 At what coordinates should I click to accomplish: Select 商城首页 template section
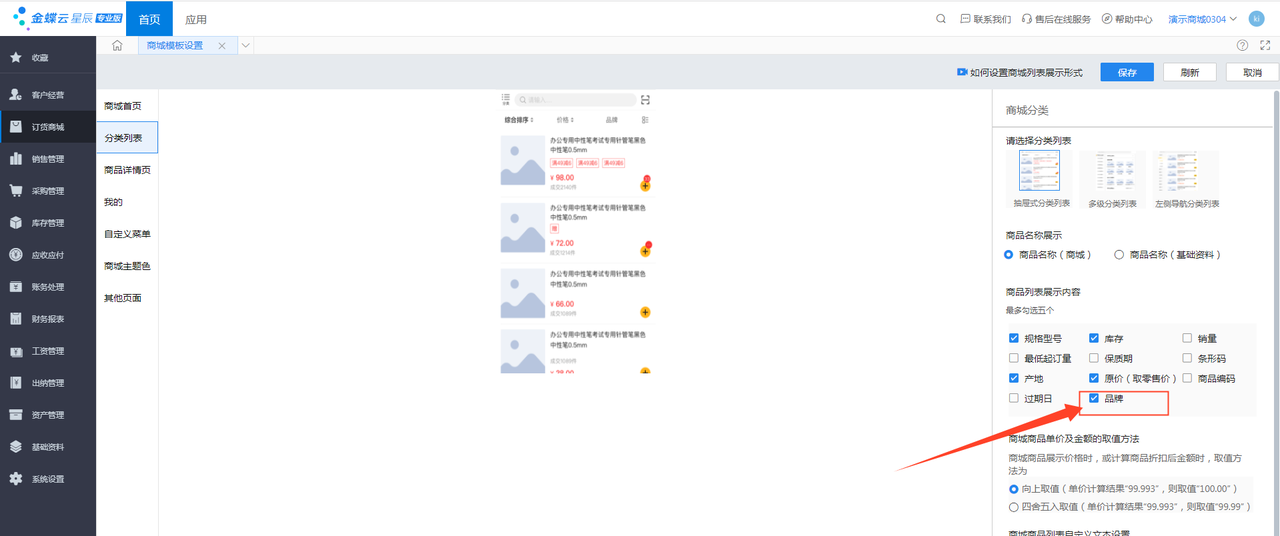[127, 106]
